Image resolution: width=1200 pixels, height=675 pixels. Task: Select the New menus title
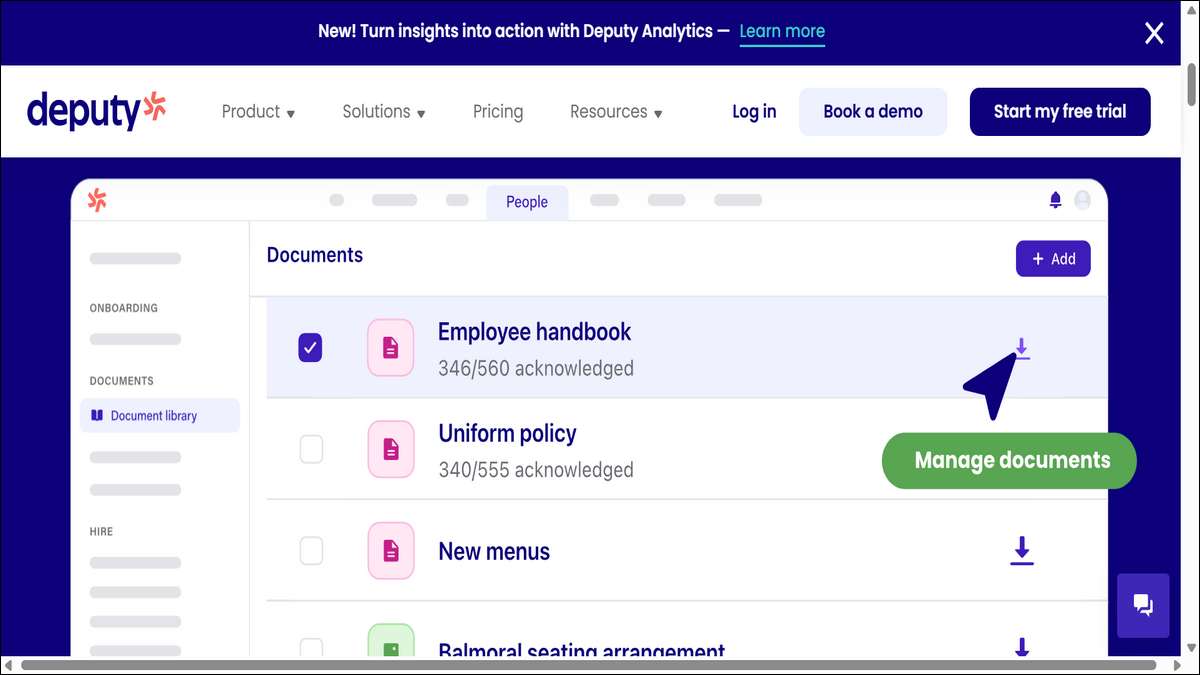494,551
